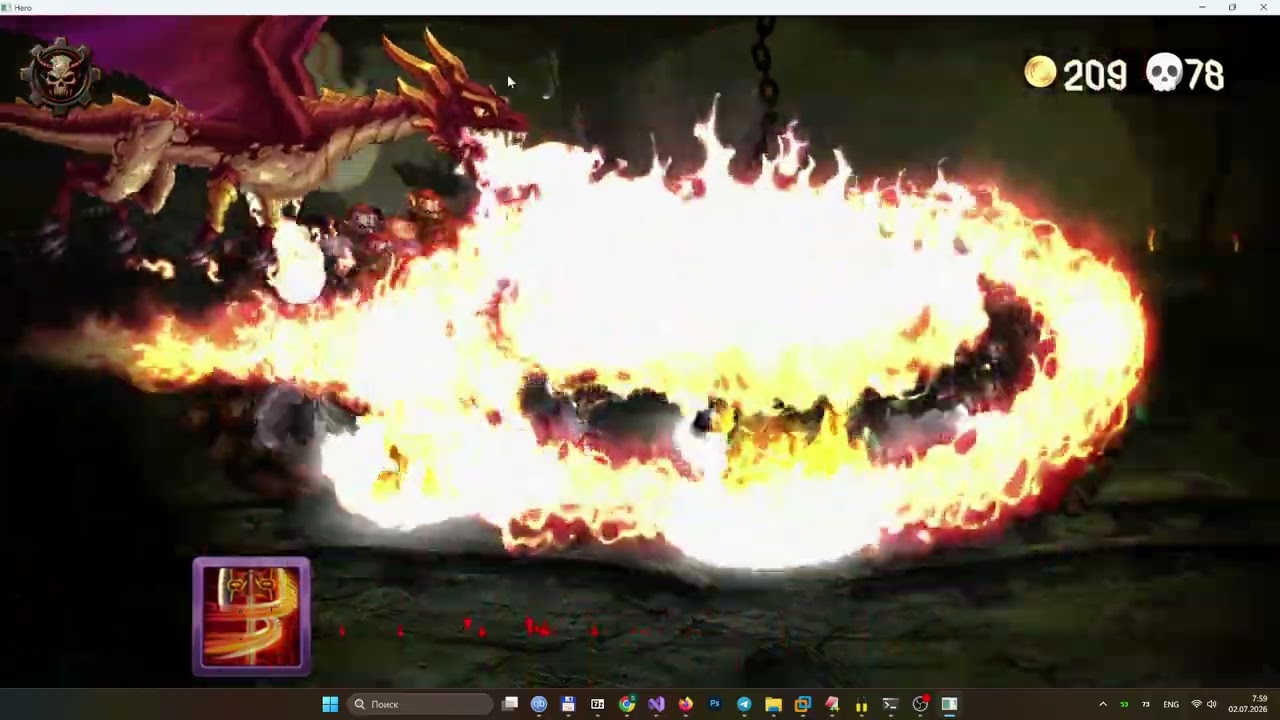This screenshot has width=1280, height=720.
Task: Open the volume speaker tray icon
Action: [1212, 704]
